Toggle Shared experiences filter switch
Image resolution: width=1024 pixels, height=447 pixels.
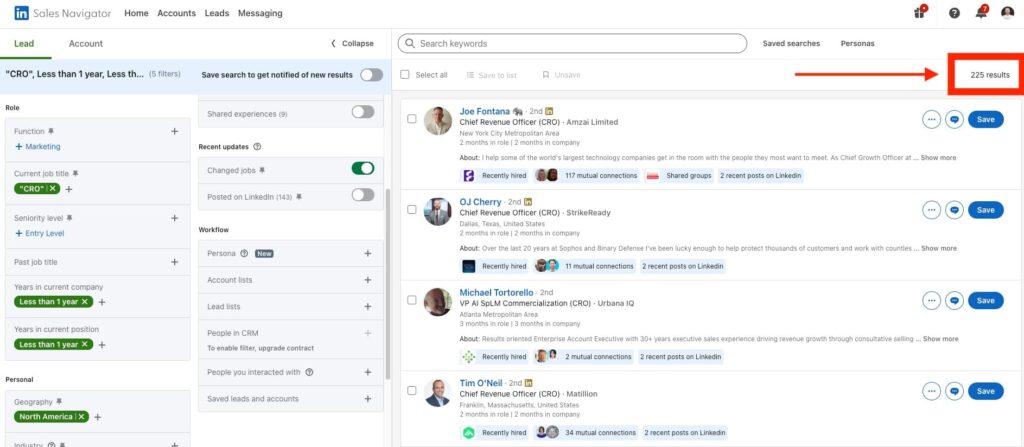click(363, 112)
